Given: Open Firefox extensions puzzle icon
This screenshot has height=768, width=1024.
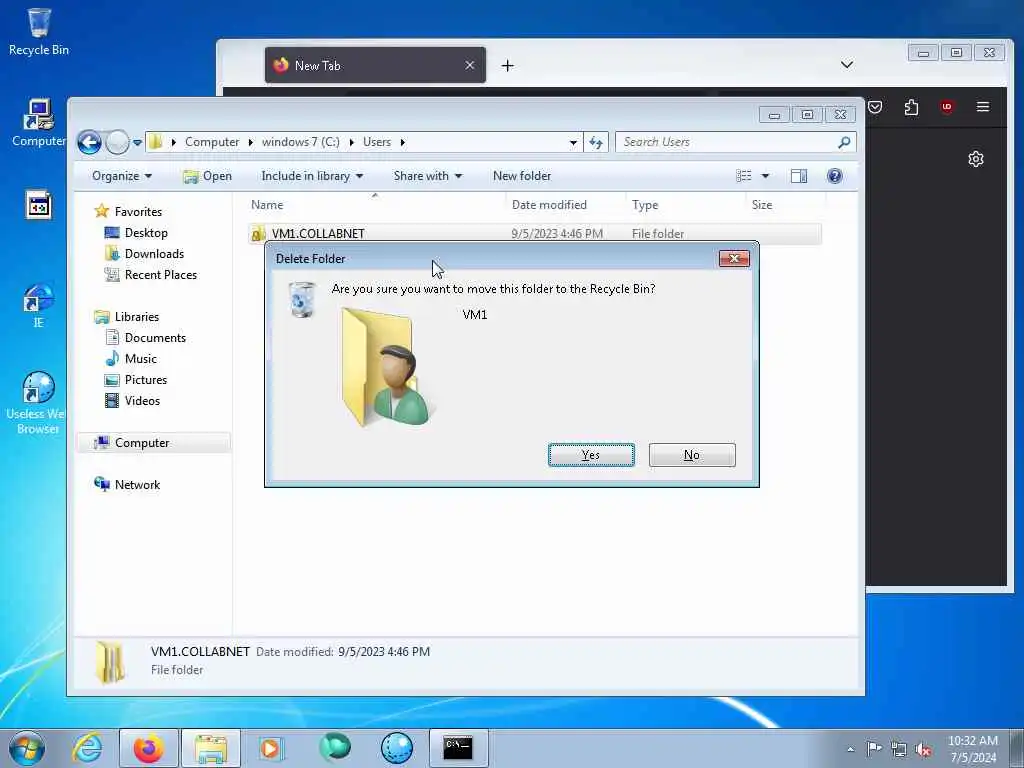Looking at the screenshot, I should pos(912,107).
